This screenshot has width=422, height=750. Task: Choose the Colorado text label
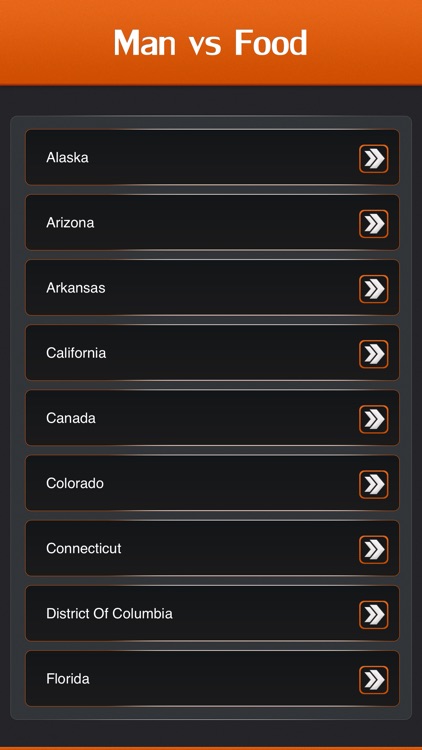(75, 483)
